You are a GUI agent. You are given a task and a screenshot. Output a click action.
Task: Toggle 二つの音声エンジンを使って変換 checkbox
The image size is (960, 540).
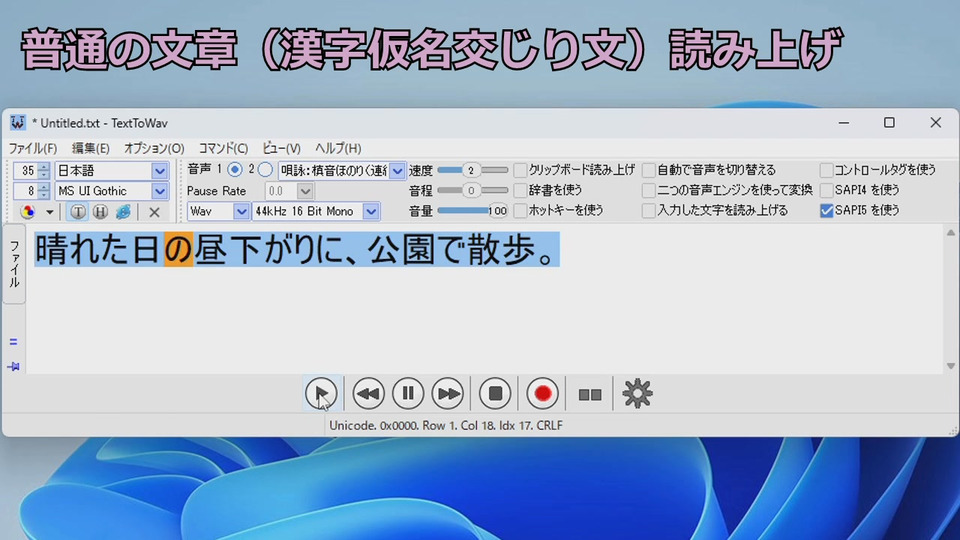coord(648,190)
